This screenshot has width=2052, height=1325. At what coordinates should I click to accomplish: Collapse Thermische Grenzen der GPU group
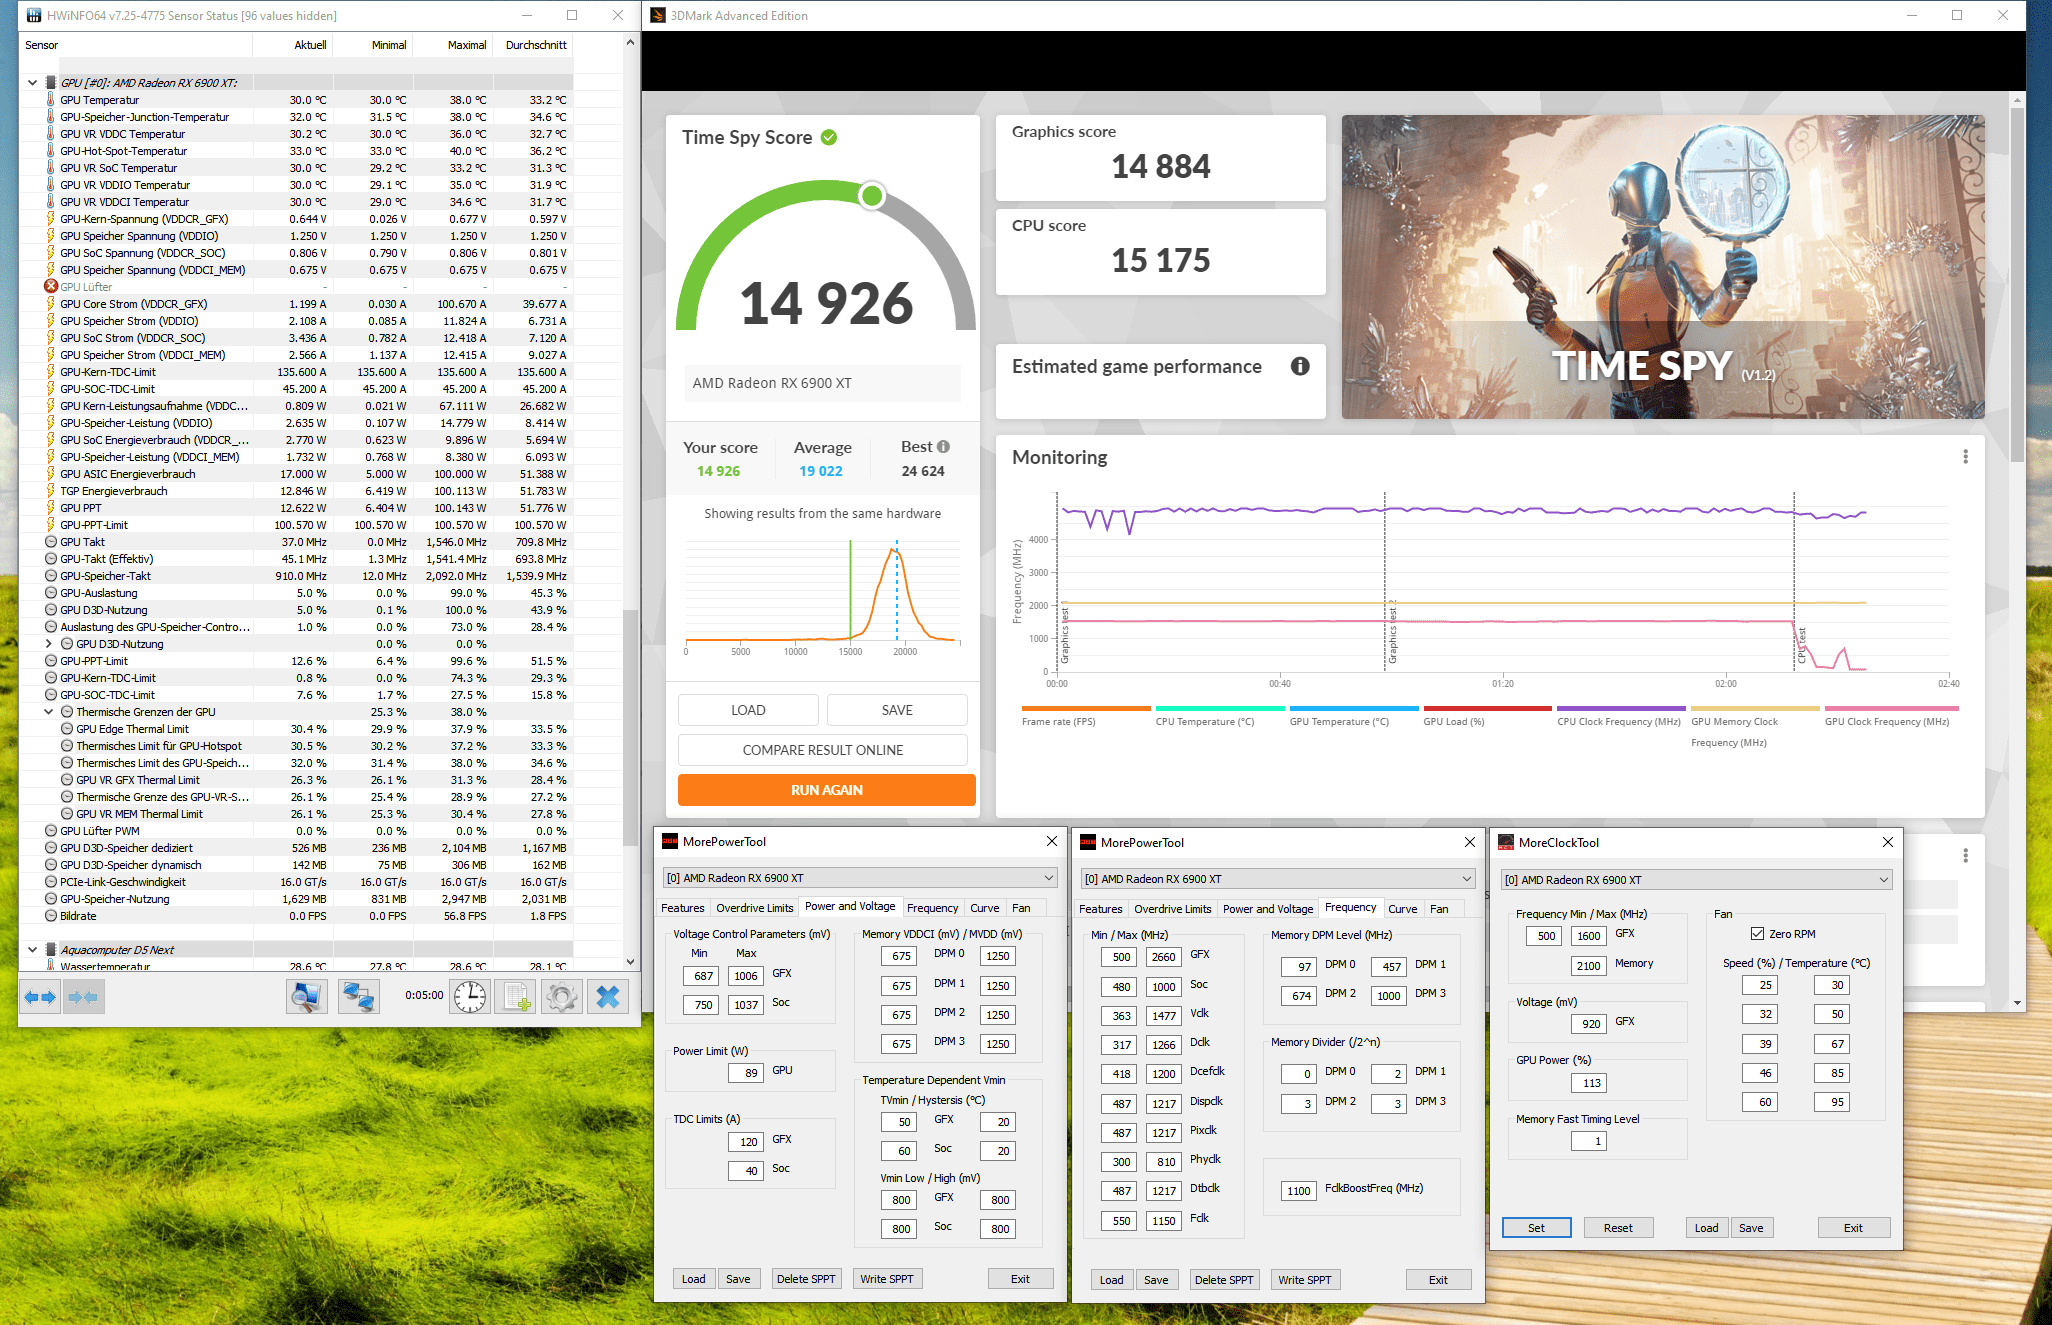[48, 712]
